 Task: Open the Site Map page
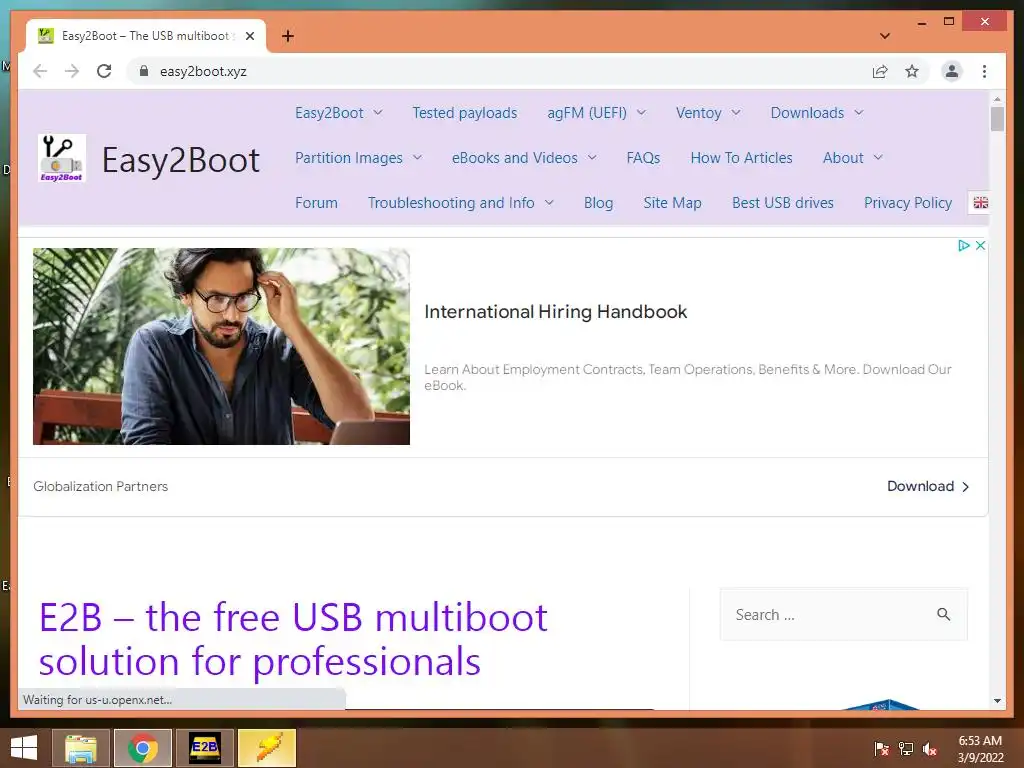tap(672, 203)
